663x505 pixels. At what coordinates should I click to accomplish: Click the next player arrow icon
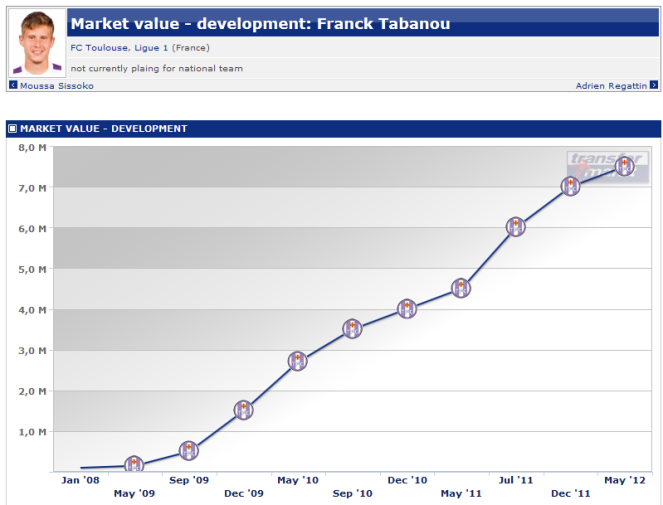pyautogui.click(x=654, y=85)
